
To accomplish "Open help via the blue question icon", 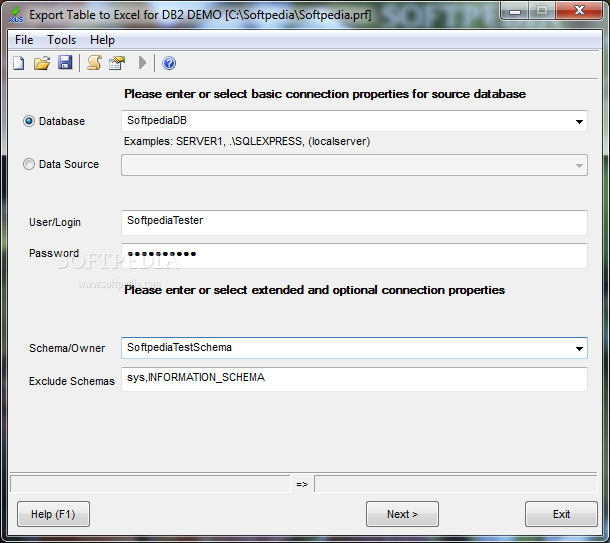I will 169,63.
